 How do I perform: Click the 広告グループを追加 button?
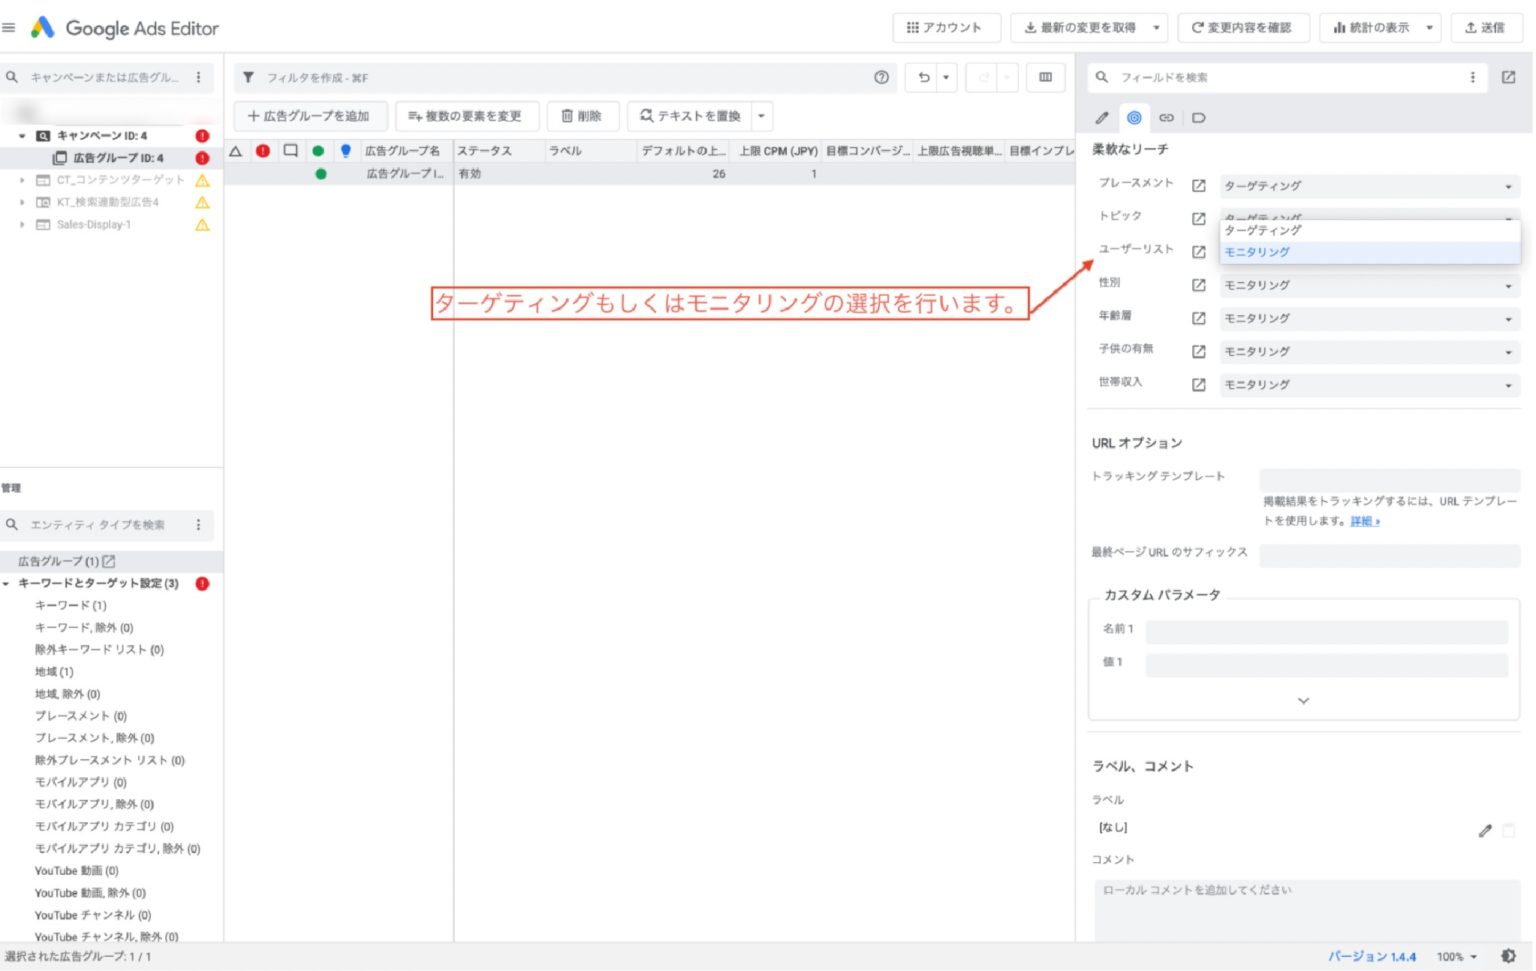coord(309,116)
